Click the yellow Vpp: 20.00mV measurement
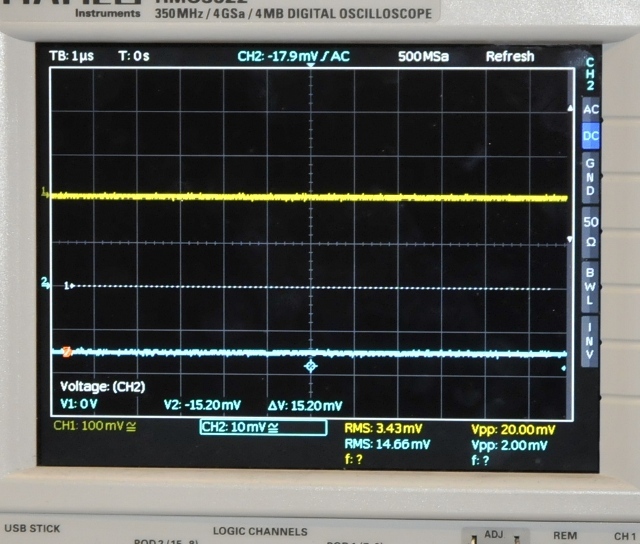This screenshot has height=544, width=640. (x=513, y=430)
